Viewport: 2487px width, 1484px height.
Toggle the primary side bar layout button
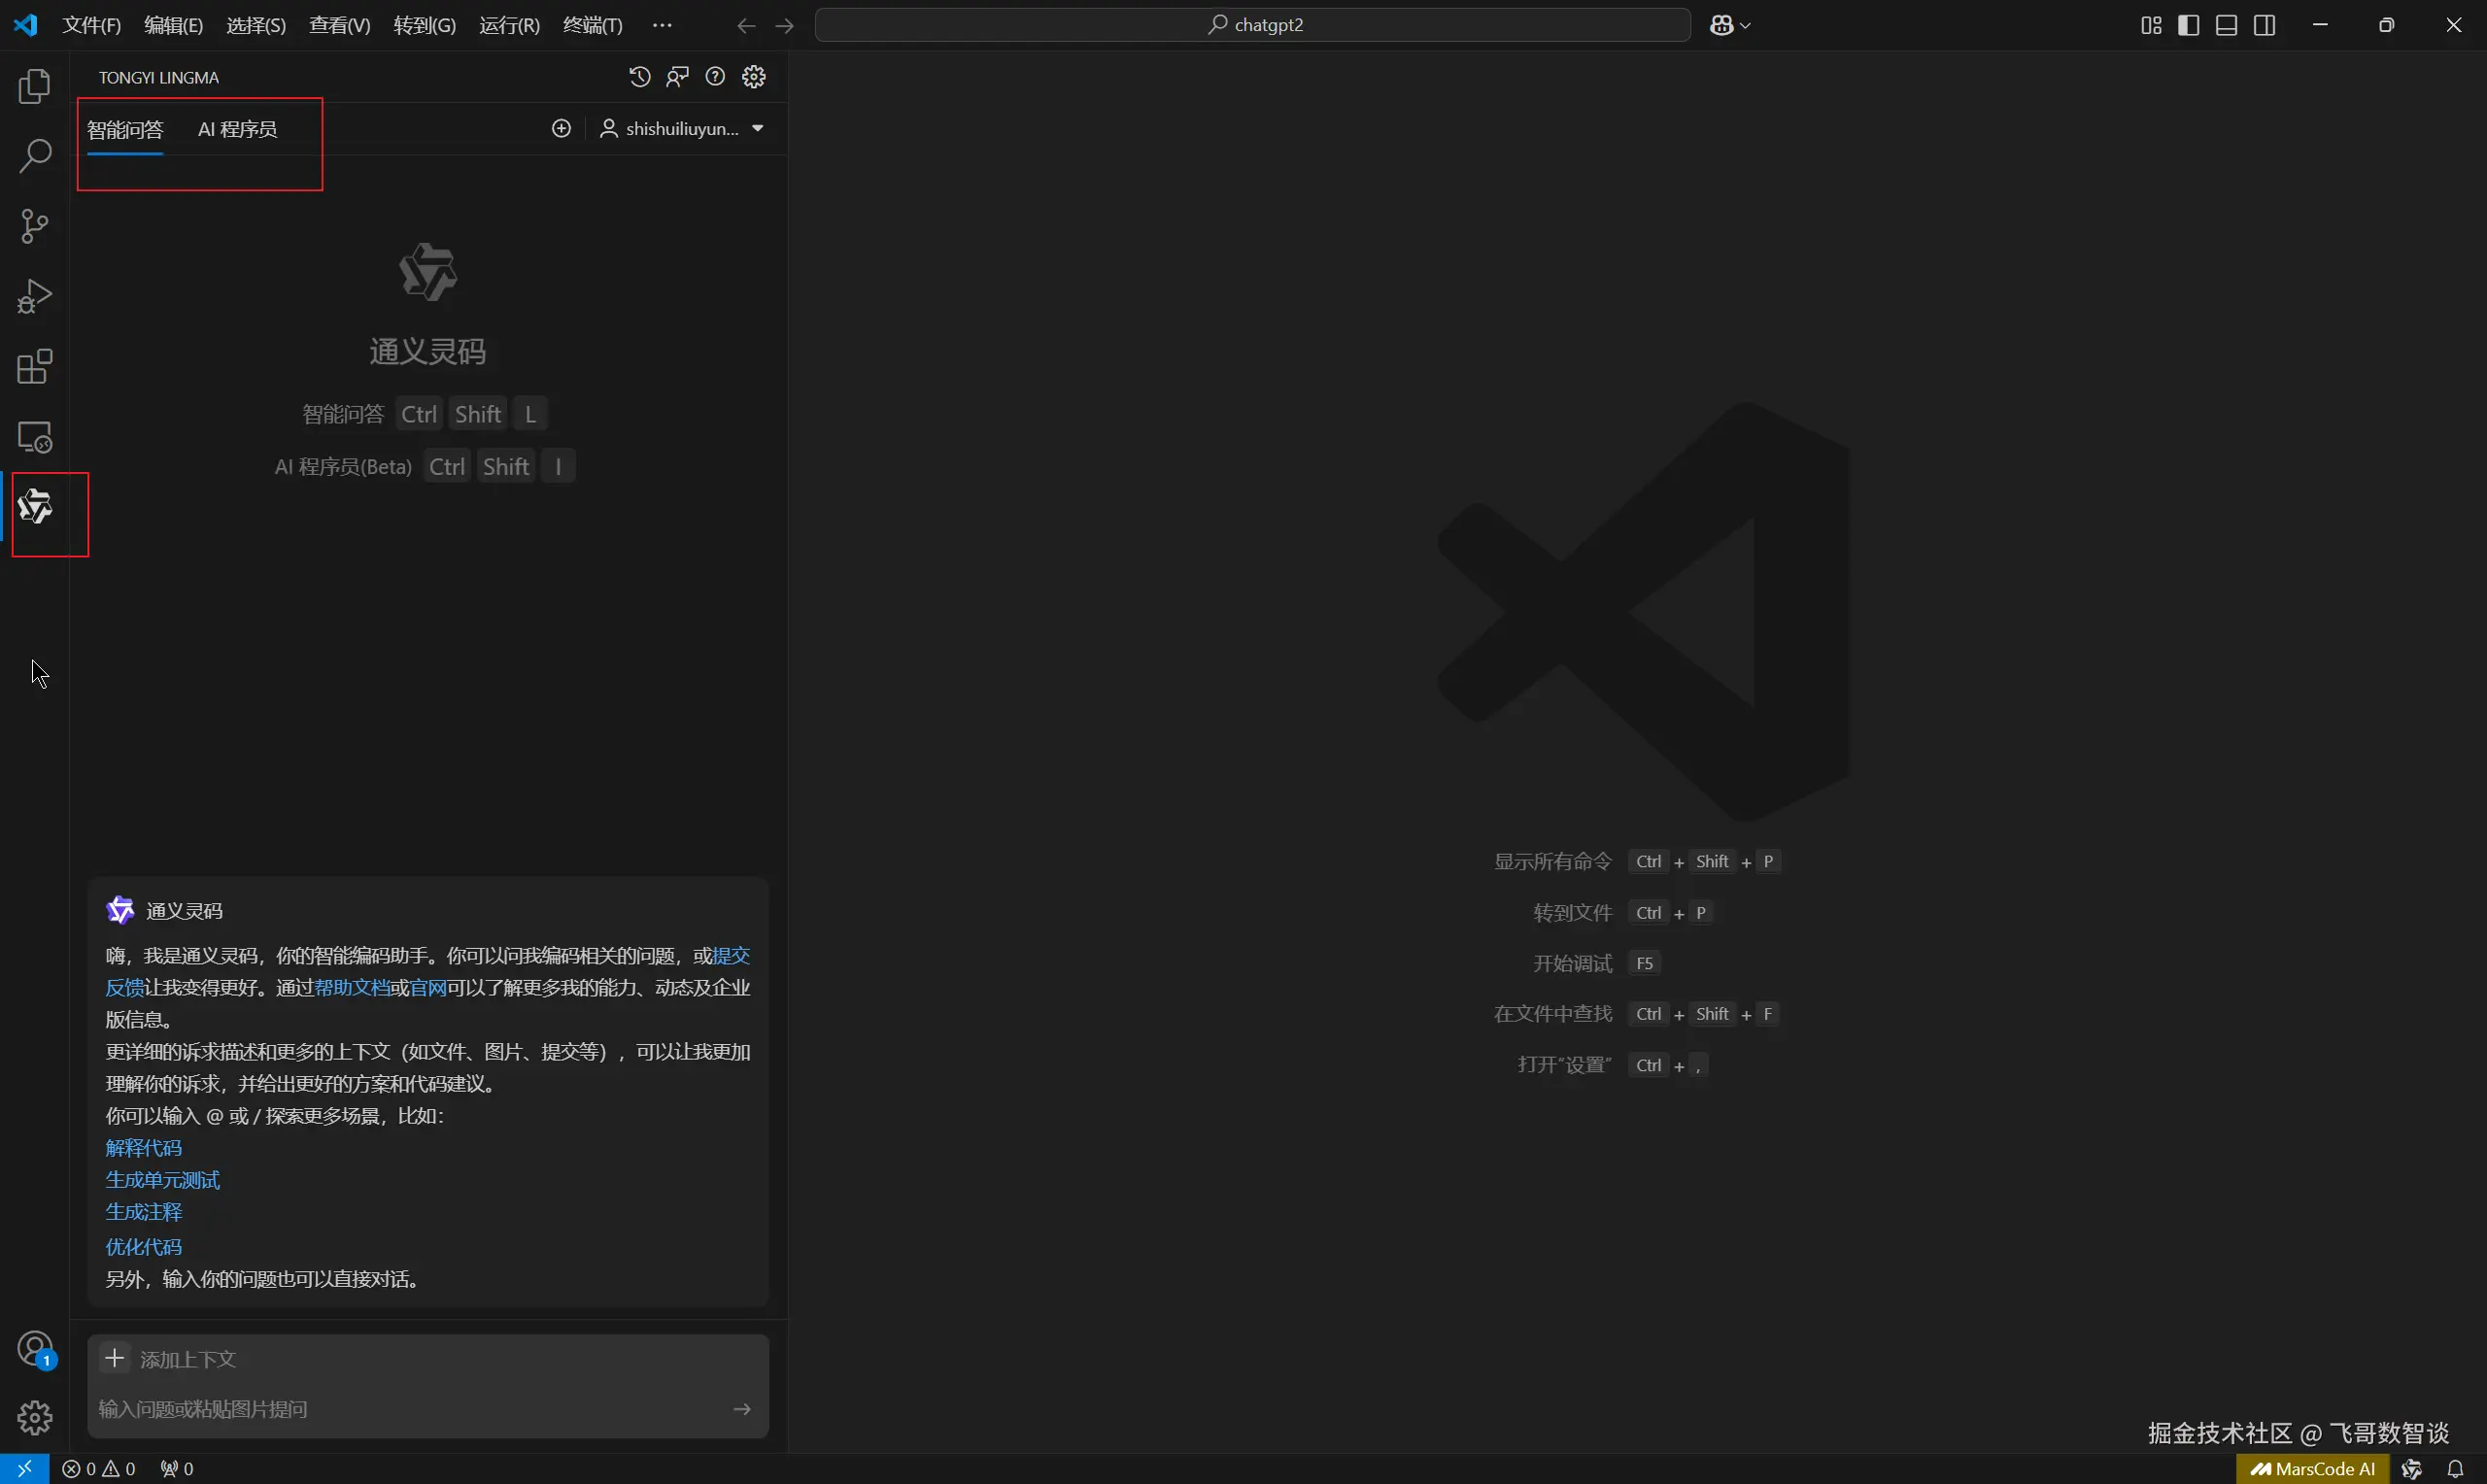coord(2188,25)
